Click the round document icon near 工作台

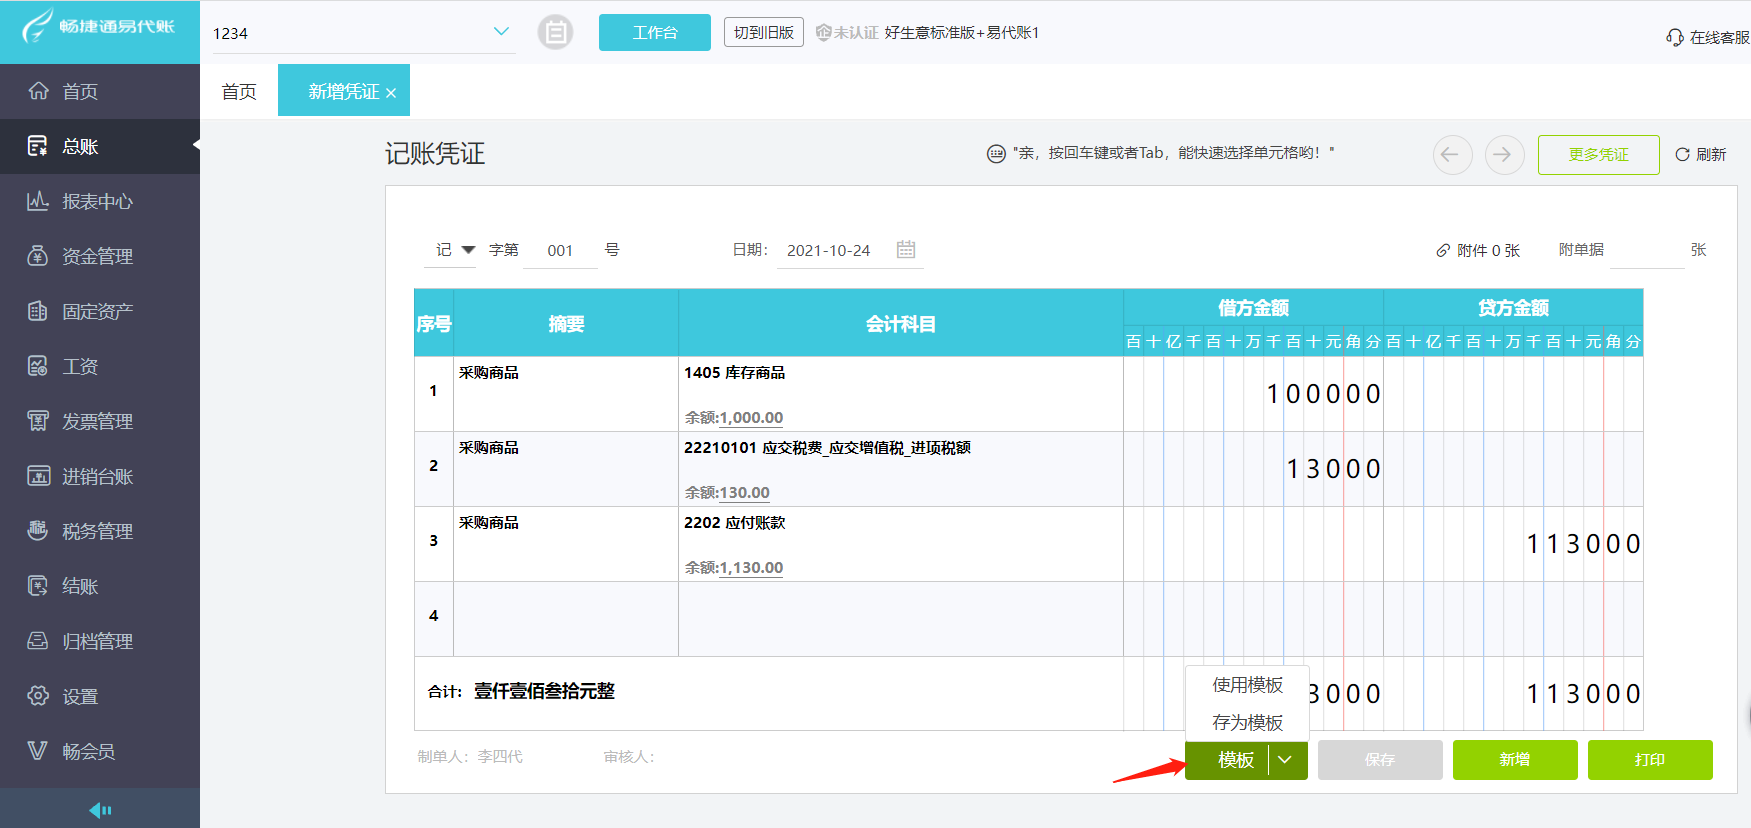tap(555, 33)
